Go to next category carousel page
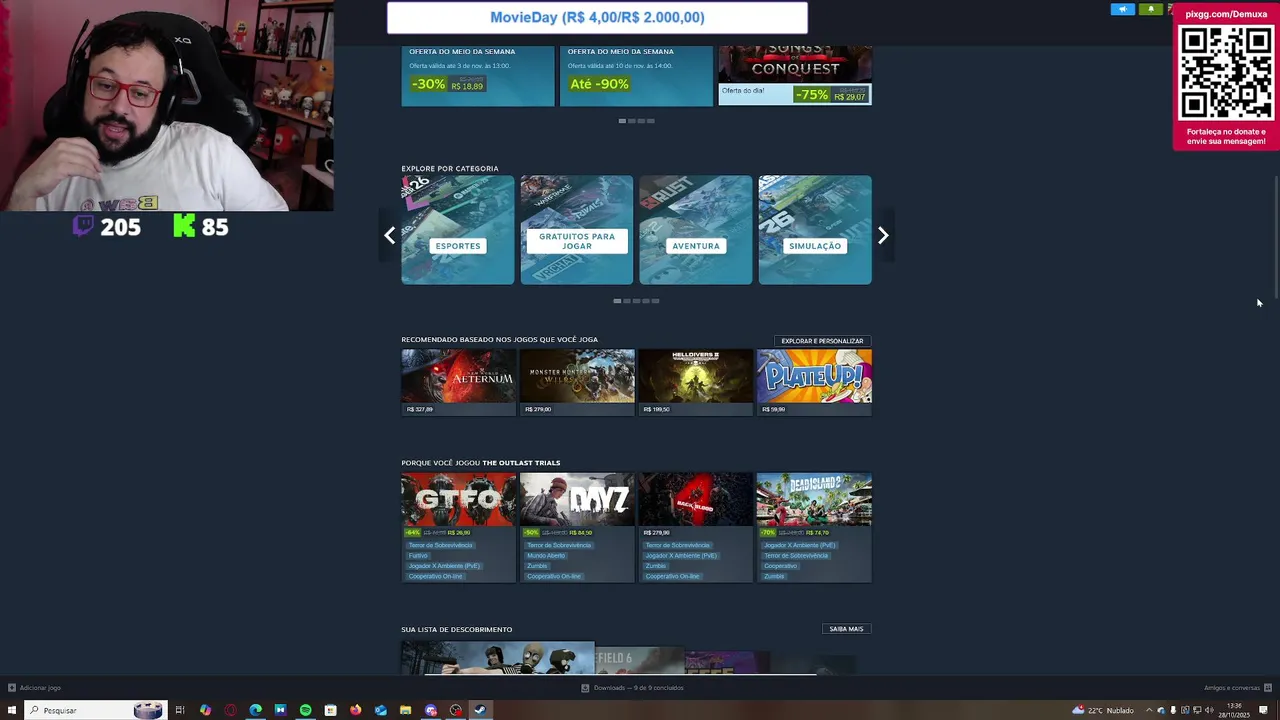This screenshot has width=1280, height=720. coord(883,236)
